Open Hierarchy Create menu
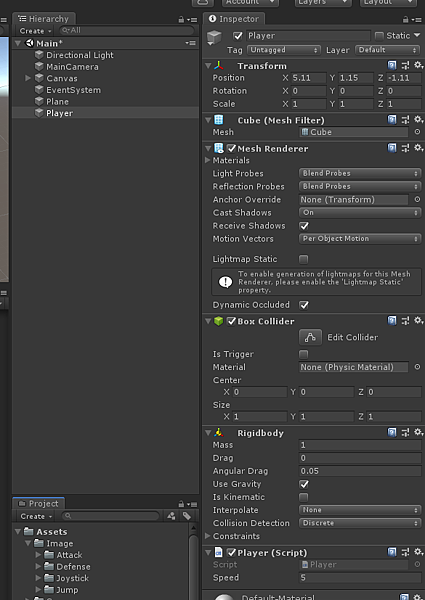This screenshot has height=600, width=425. pyautogui.click(x=35, y=31)
